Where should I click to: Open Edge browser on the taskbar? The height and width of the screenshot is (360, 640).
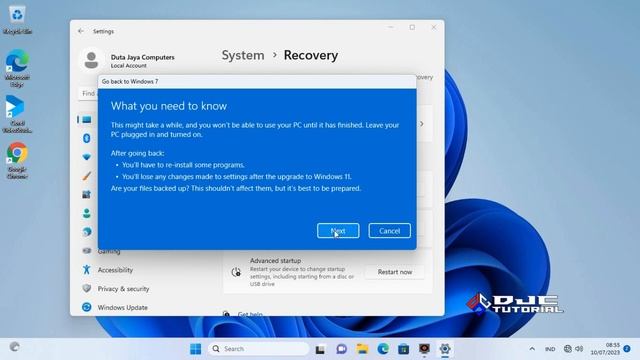tap(383, 349)
